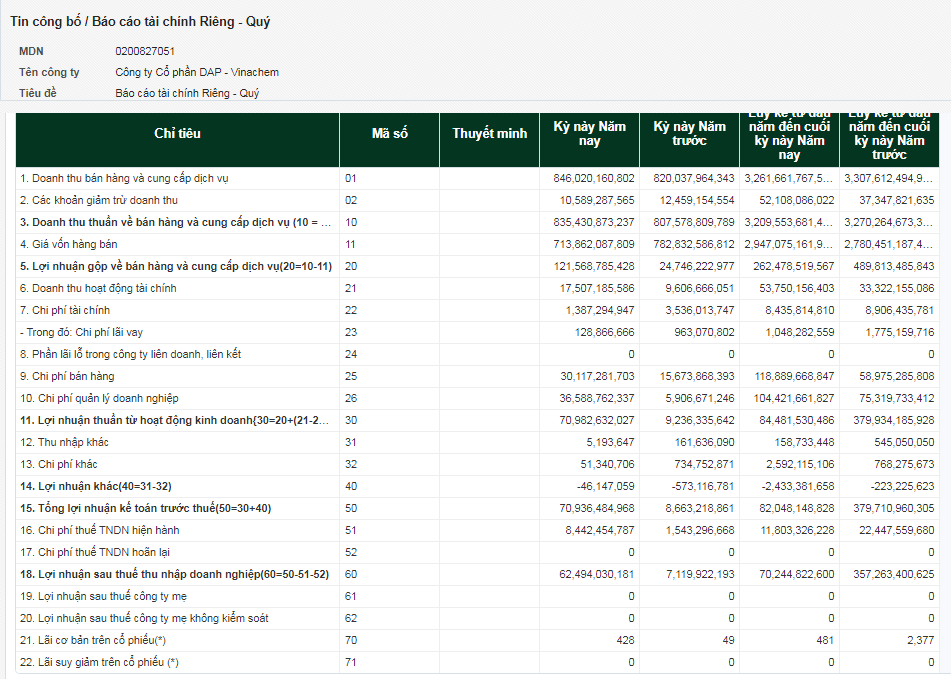This screenshot has width=951, height=679.
Task: Click value 489,813,485,843 gross profit cumulative
Action: [x=894, y=266]
